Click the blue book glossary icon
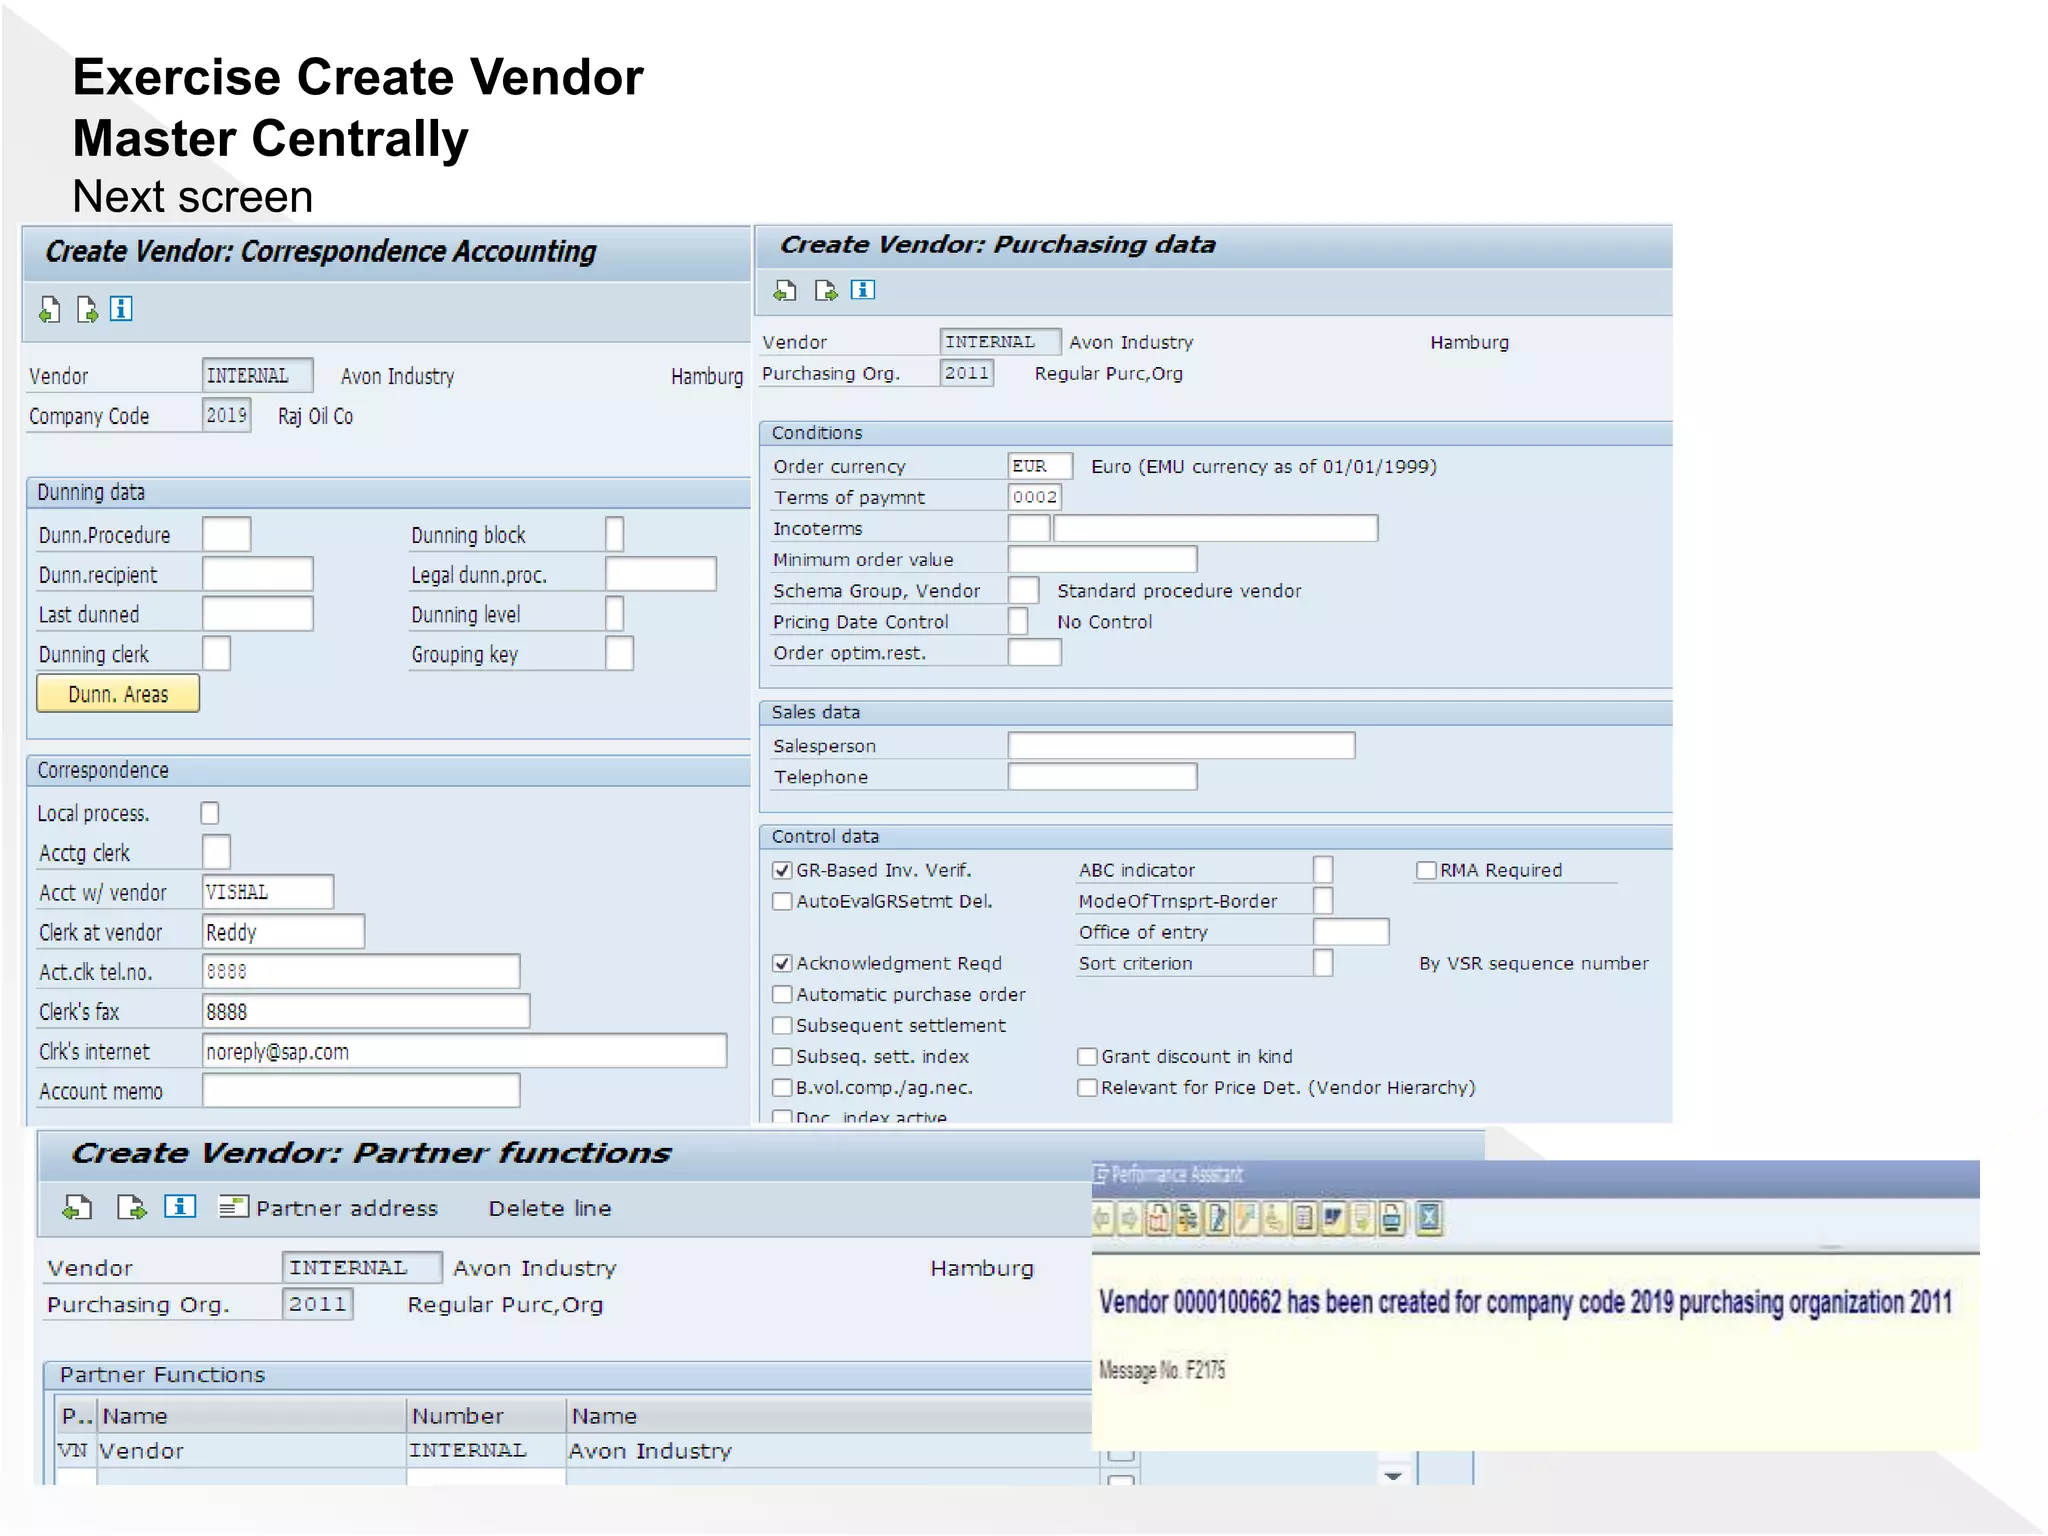 tap(1333, 1219)
